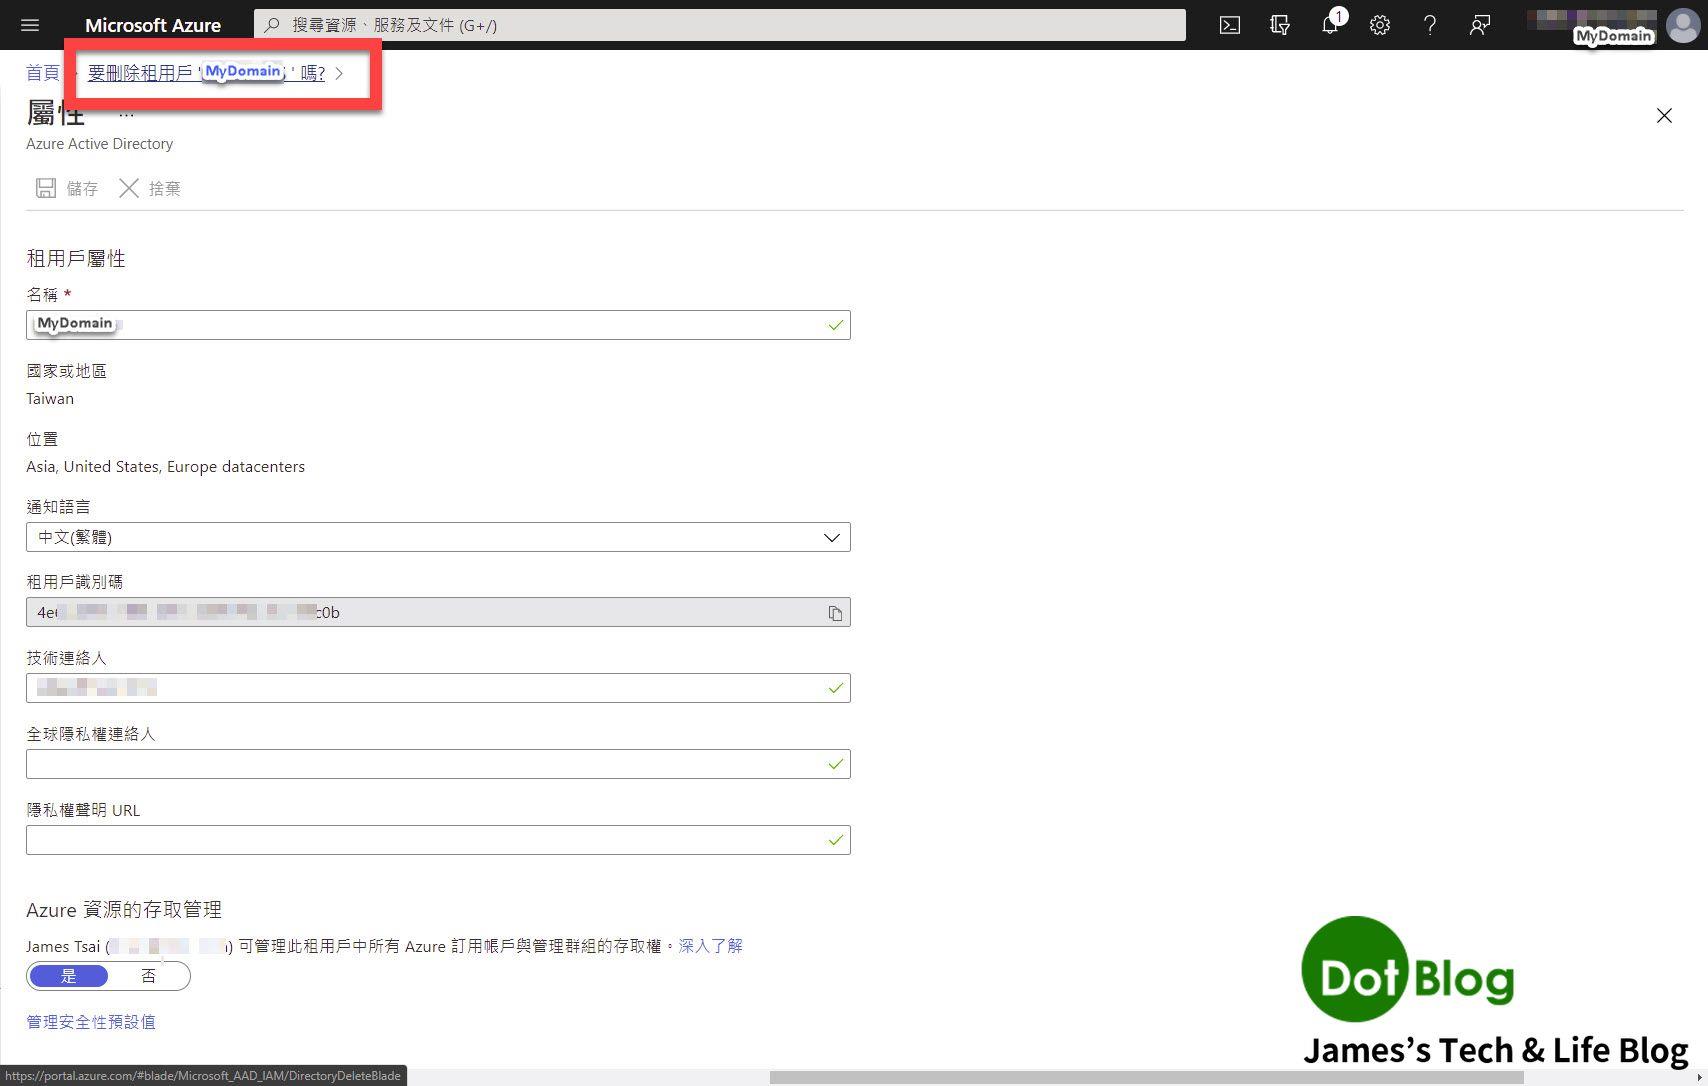Open notifications bell
Viewport: 1708px width, 1086px height.
[x=1330, y=25]
